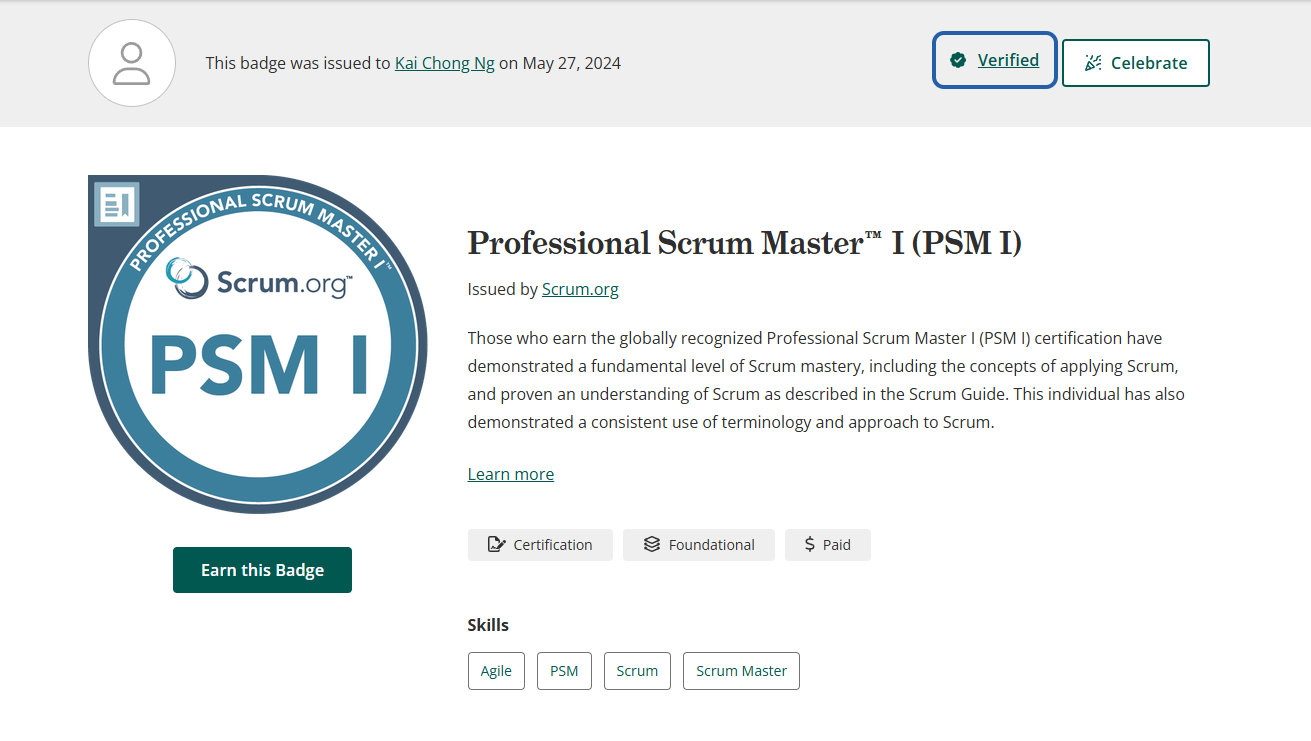The width and height of the screenshot is (1311, 741).
Task: Click the Skills heading text
Action: (488, 625)
